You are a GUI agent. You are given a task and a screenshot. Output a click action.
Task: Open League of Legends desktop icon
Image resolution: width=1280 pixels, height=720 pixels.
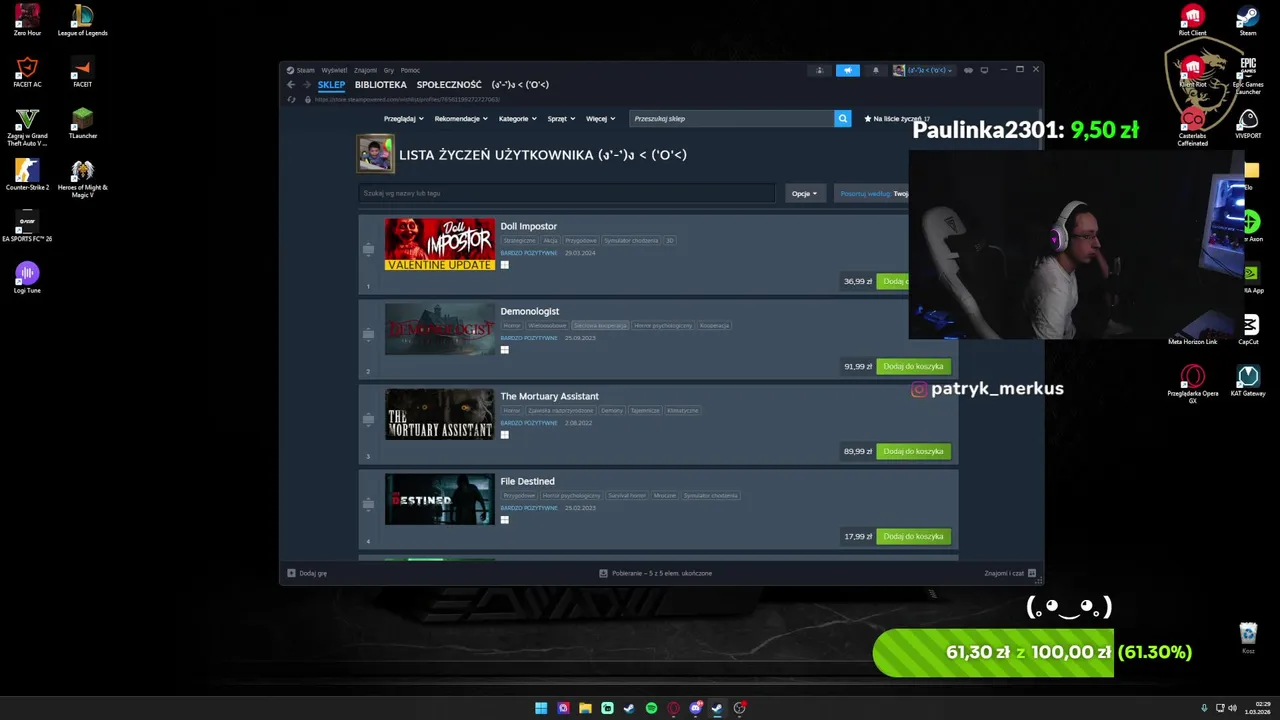tap(82, 20)
